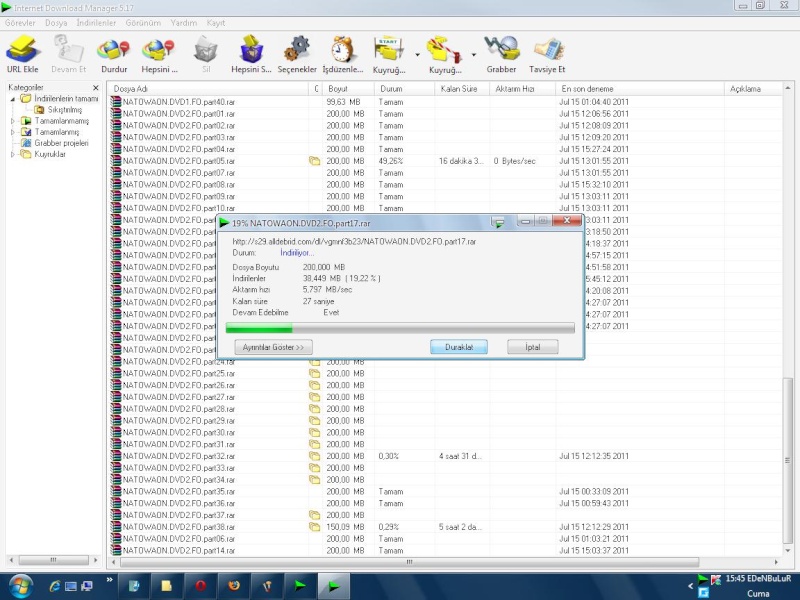Open the Firefox taskbar button
800x600 pixels.
point(234,586)
